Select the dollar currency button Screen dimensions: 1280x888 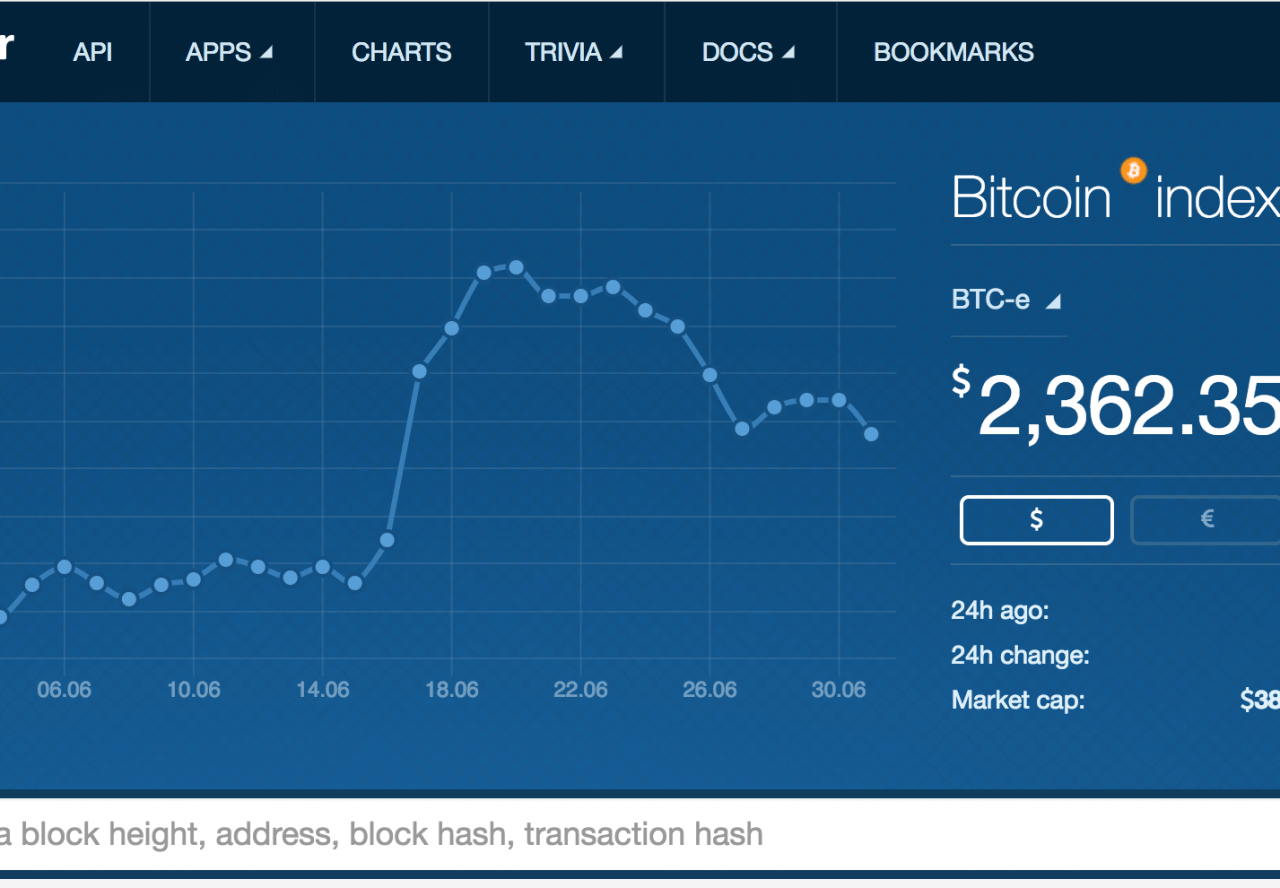pos(1037,520)
